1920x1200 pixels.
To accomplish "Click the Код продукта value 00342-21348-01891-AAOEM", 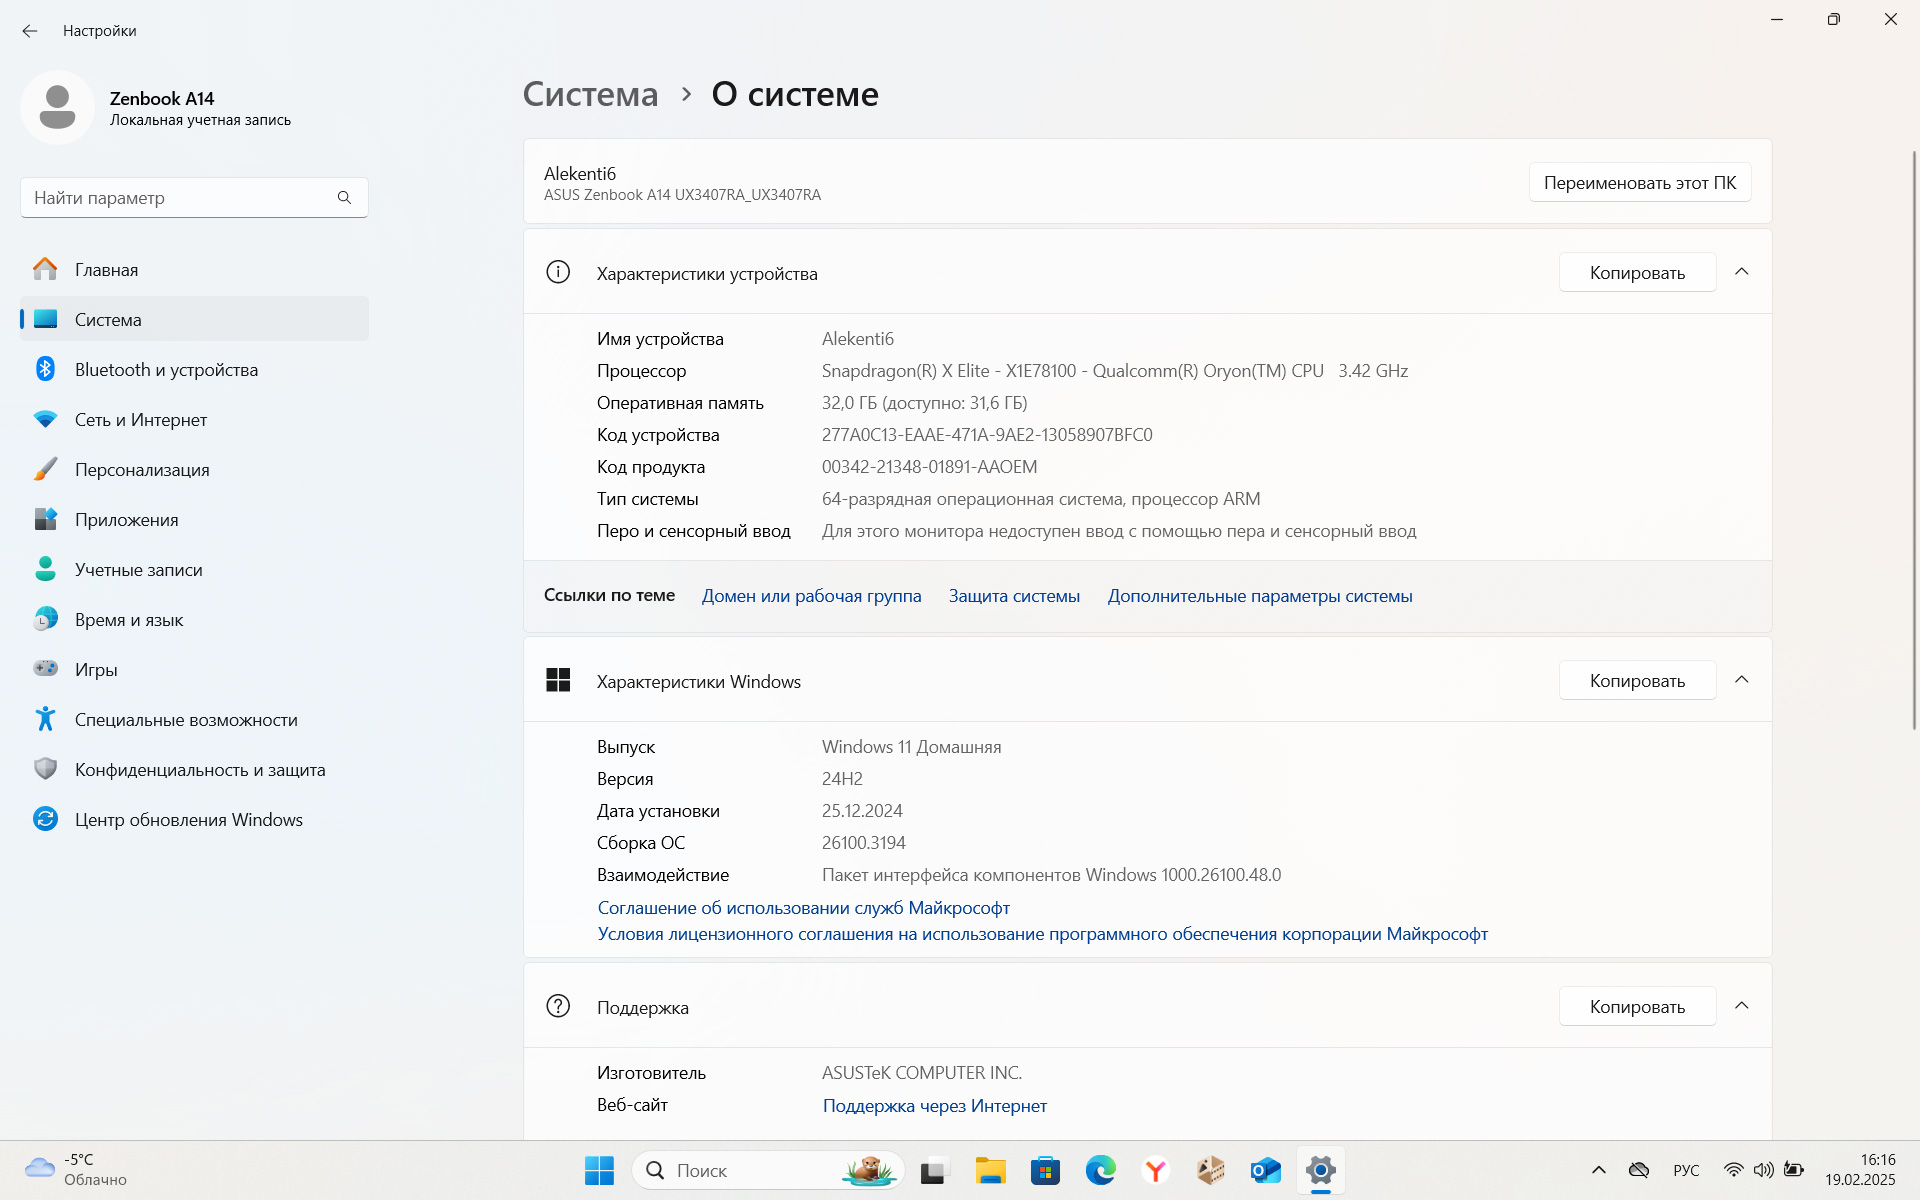I will click(929, 467).
